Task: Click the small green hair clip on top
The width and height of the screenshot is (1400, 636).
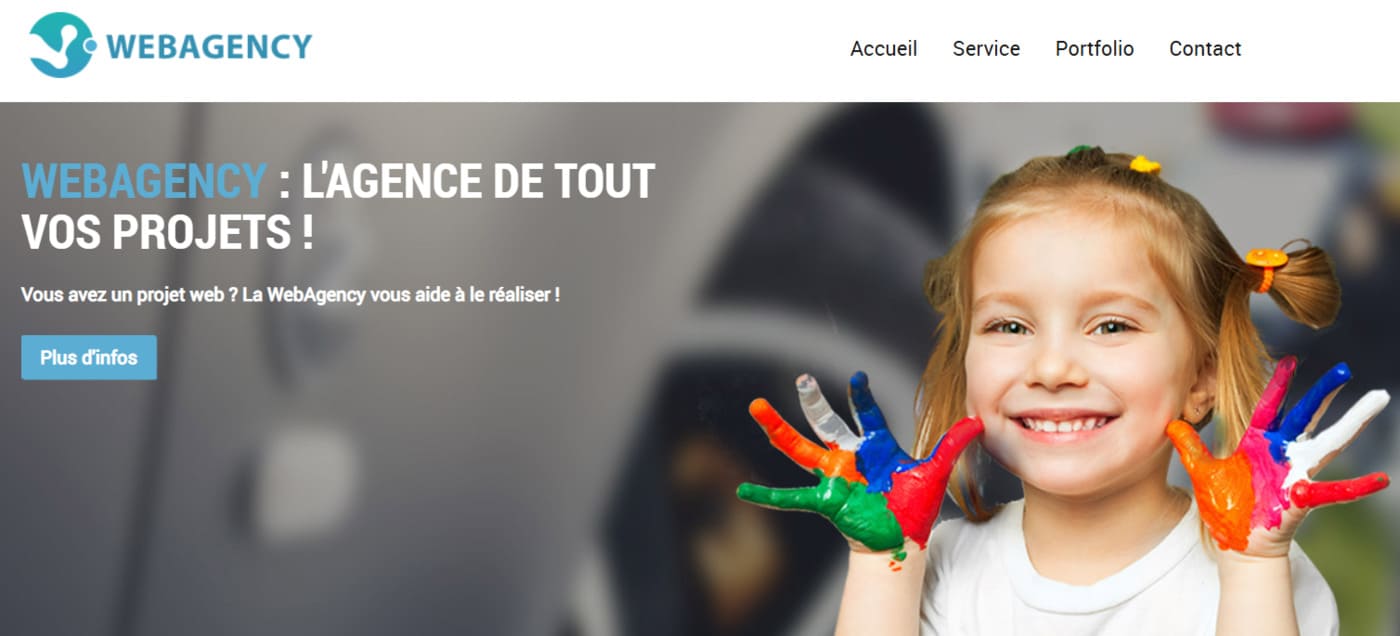Action: [1079, 151]
